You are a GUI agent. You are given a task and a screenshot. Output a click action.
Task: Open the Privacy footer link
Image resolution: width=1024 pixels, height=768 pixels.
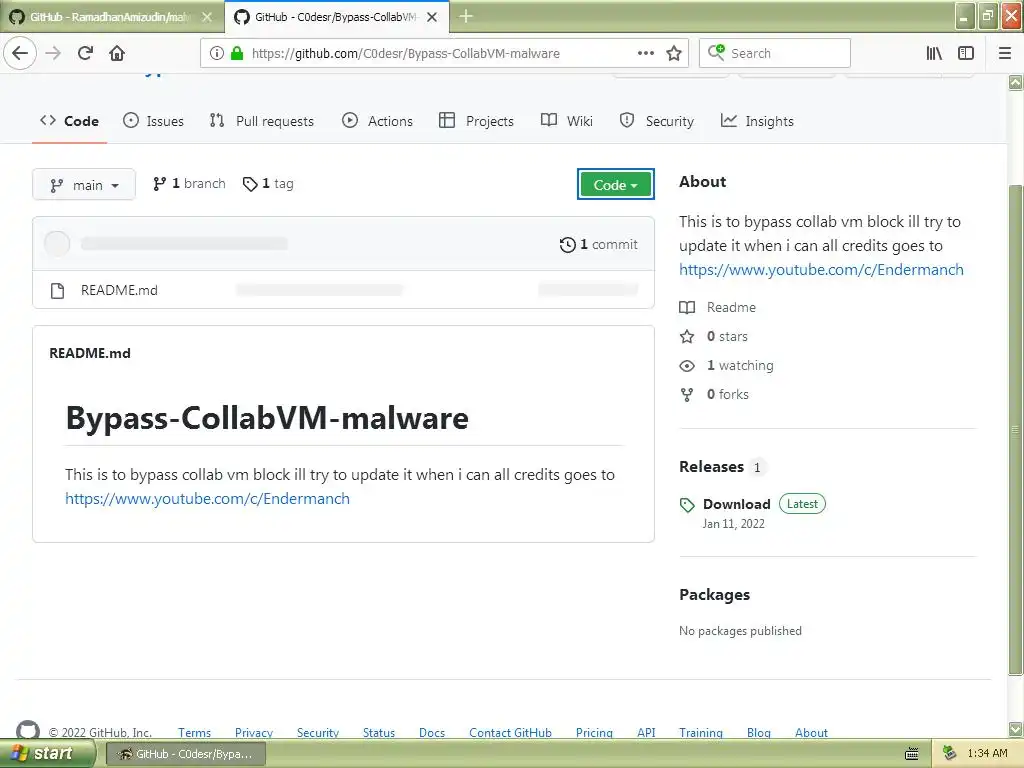pos(254,733)
